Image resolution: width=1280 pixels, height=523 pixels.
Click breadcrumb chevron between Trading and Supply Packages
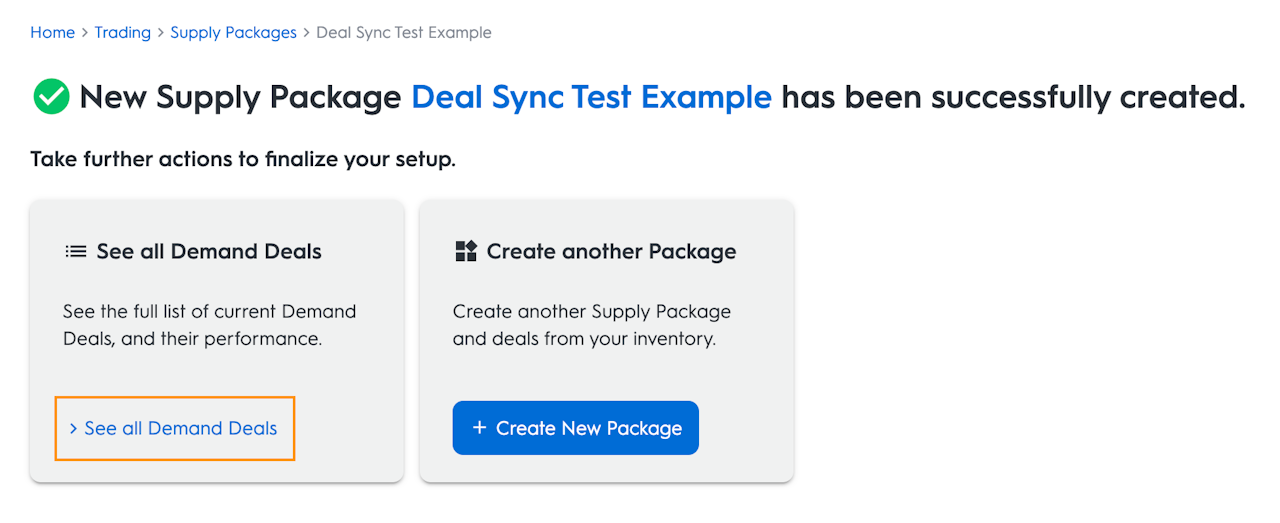coord(161,33)
